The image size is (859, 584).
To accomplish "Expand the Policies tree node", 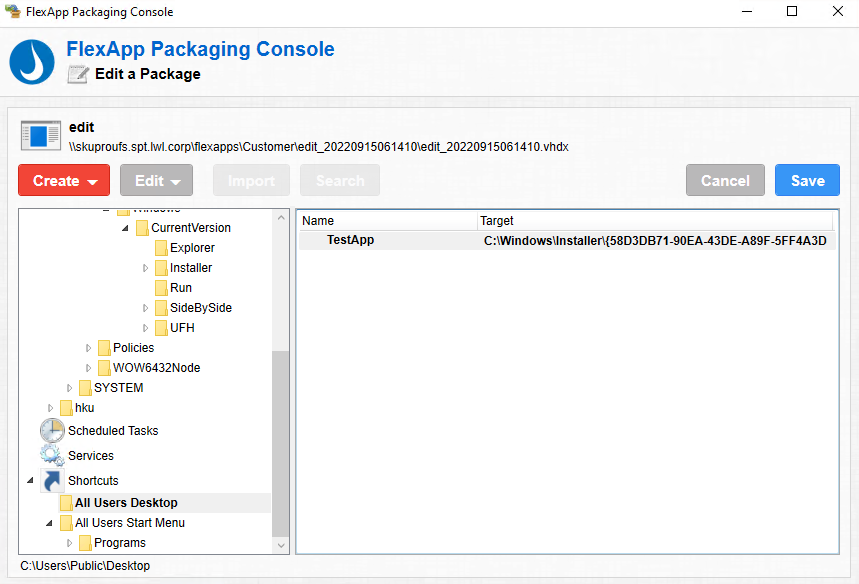I will coord(88,348).
